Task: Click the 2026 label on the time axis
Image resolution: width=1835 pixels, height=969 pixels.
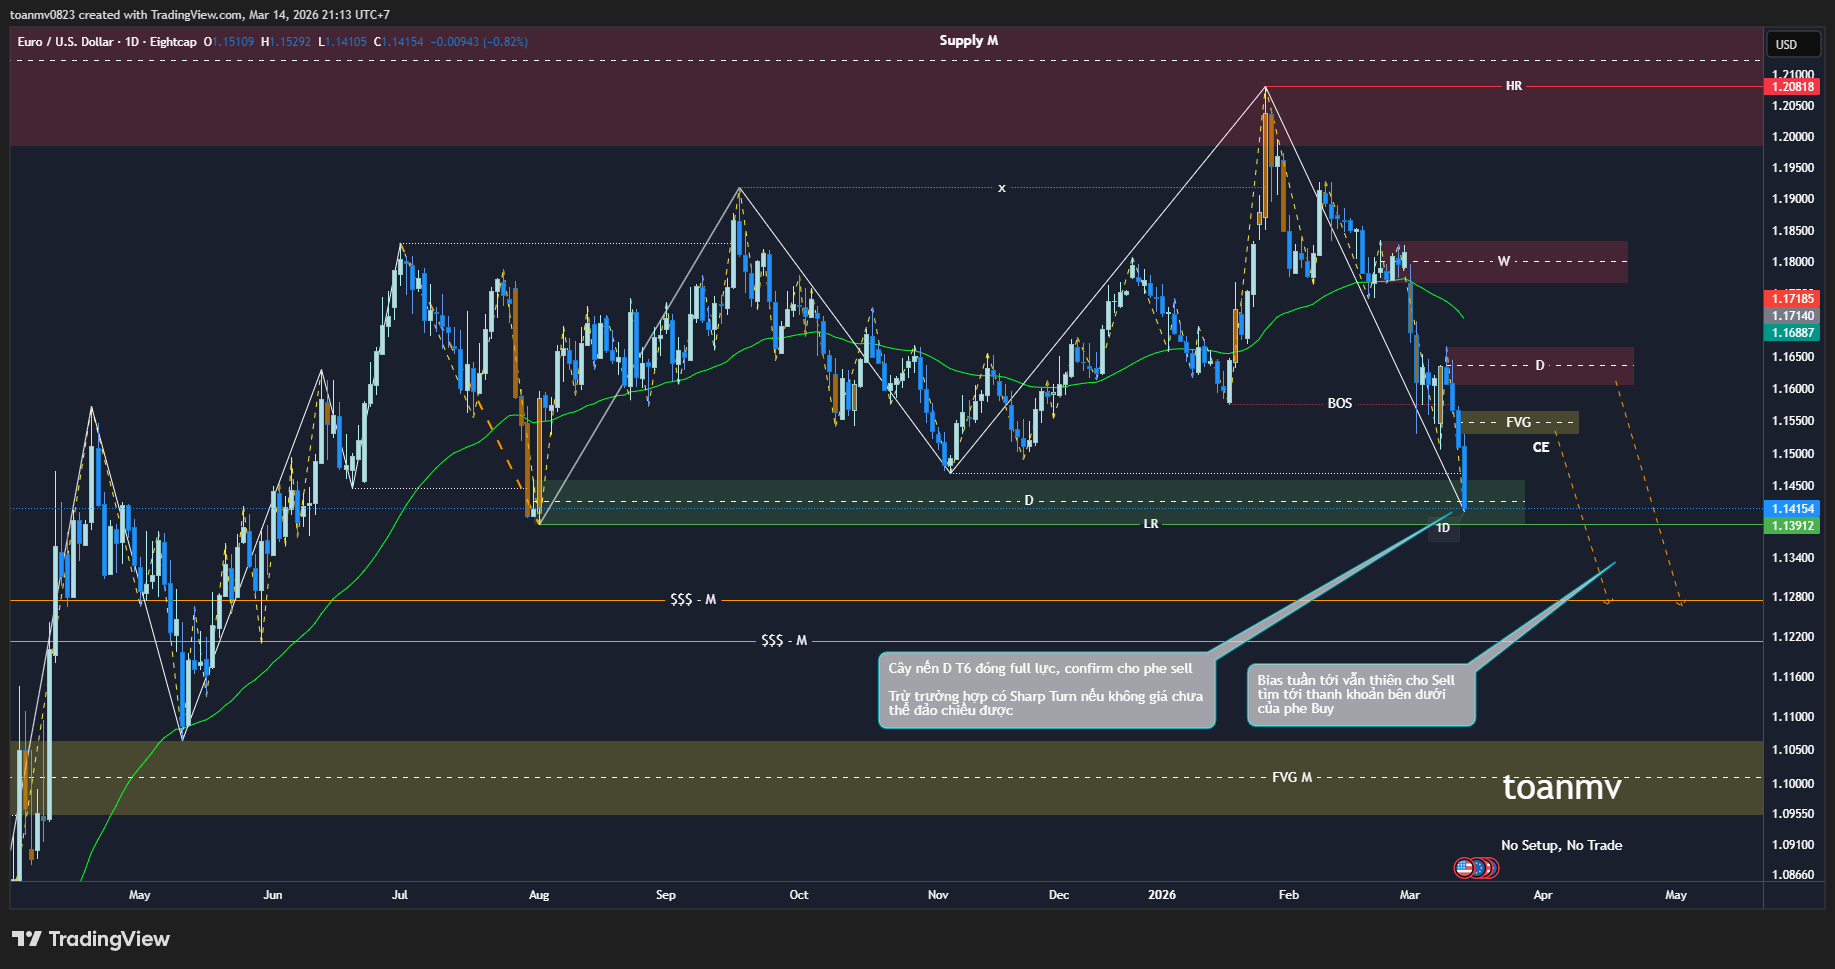Action: click(1162, 895)
